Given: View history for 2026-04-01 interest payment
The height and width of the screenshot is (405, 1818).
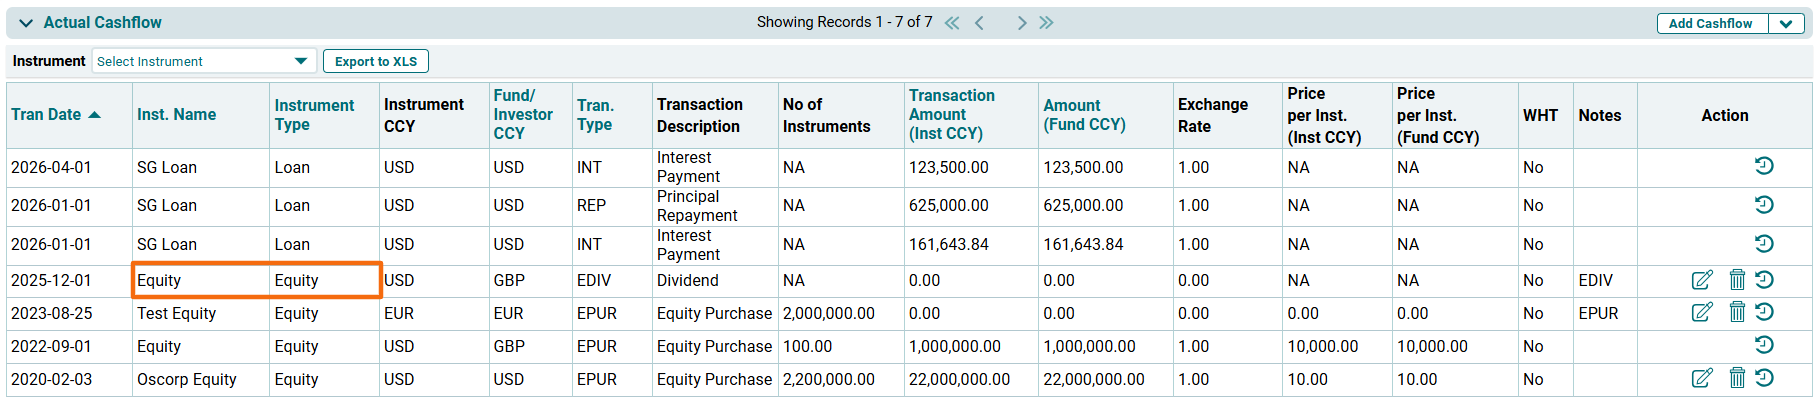Looking at the screenshot, I should pos(1764,166).
